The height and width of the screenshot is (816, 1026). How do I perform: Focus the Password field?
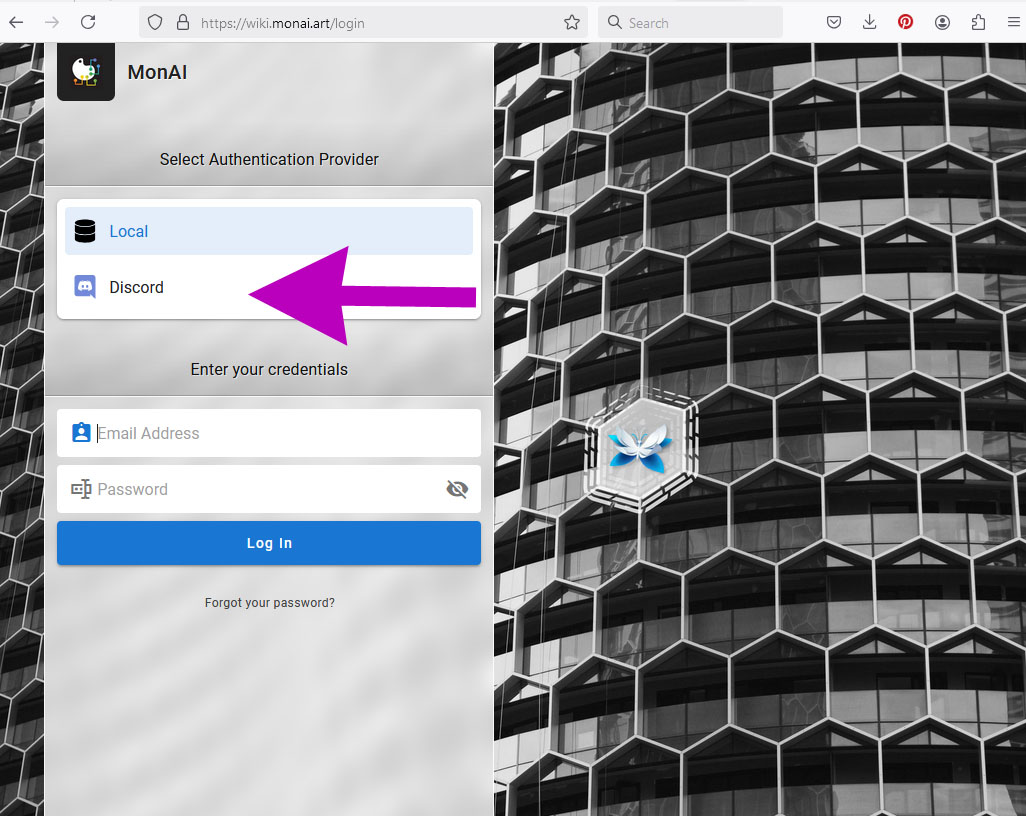tap(269, 489)
